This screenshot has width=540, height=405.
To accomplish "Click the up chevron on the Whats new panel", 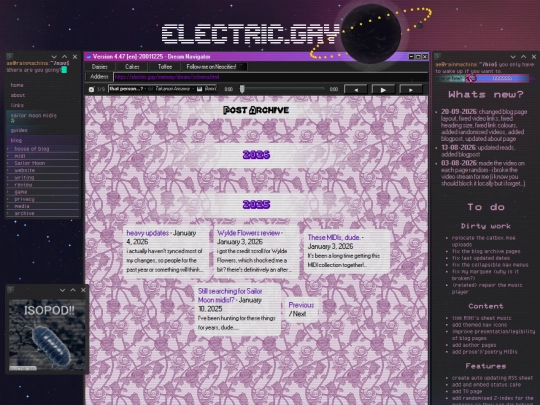I will coord(523,56).
